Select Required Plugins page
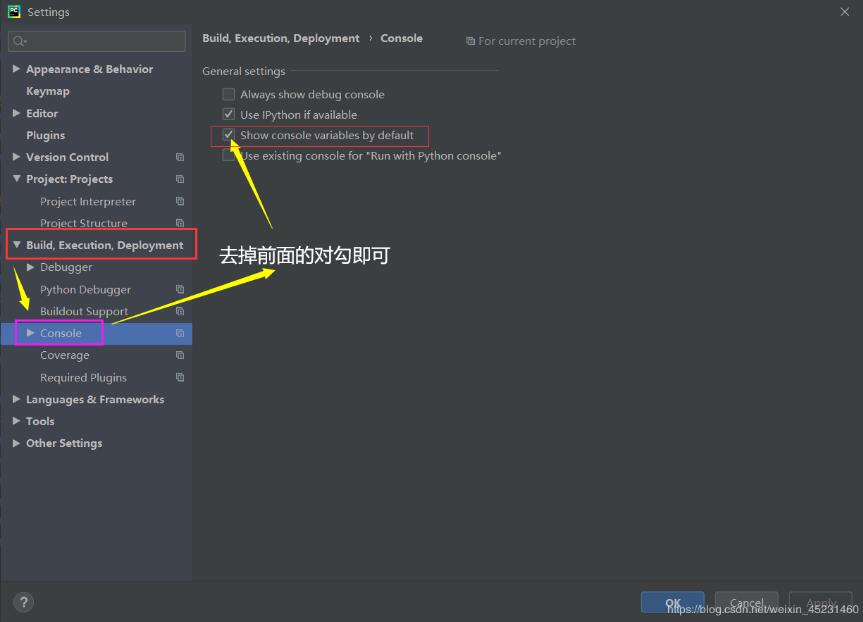Screen dimensions: 863x622 pos(83,378)
